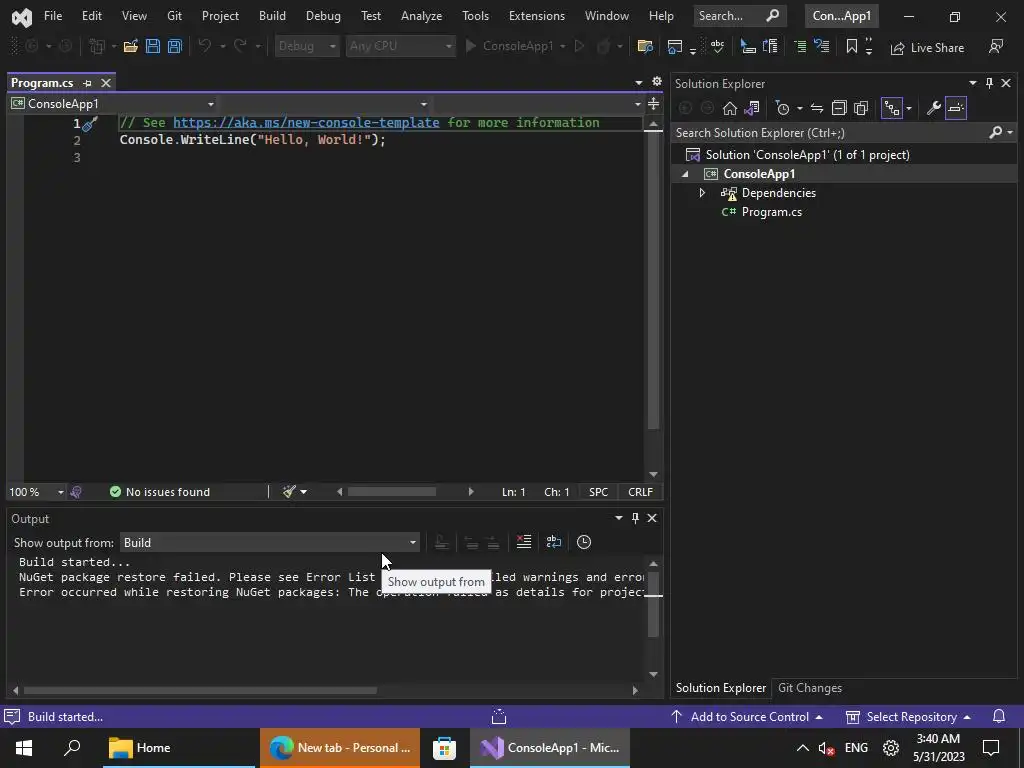
Task: Open the Debug configuration dropdown
Action: (x=307, y=46)
